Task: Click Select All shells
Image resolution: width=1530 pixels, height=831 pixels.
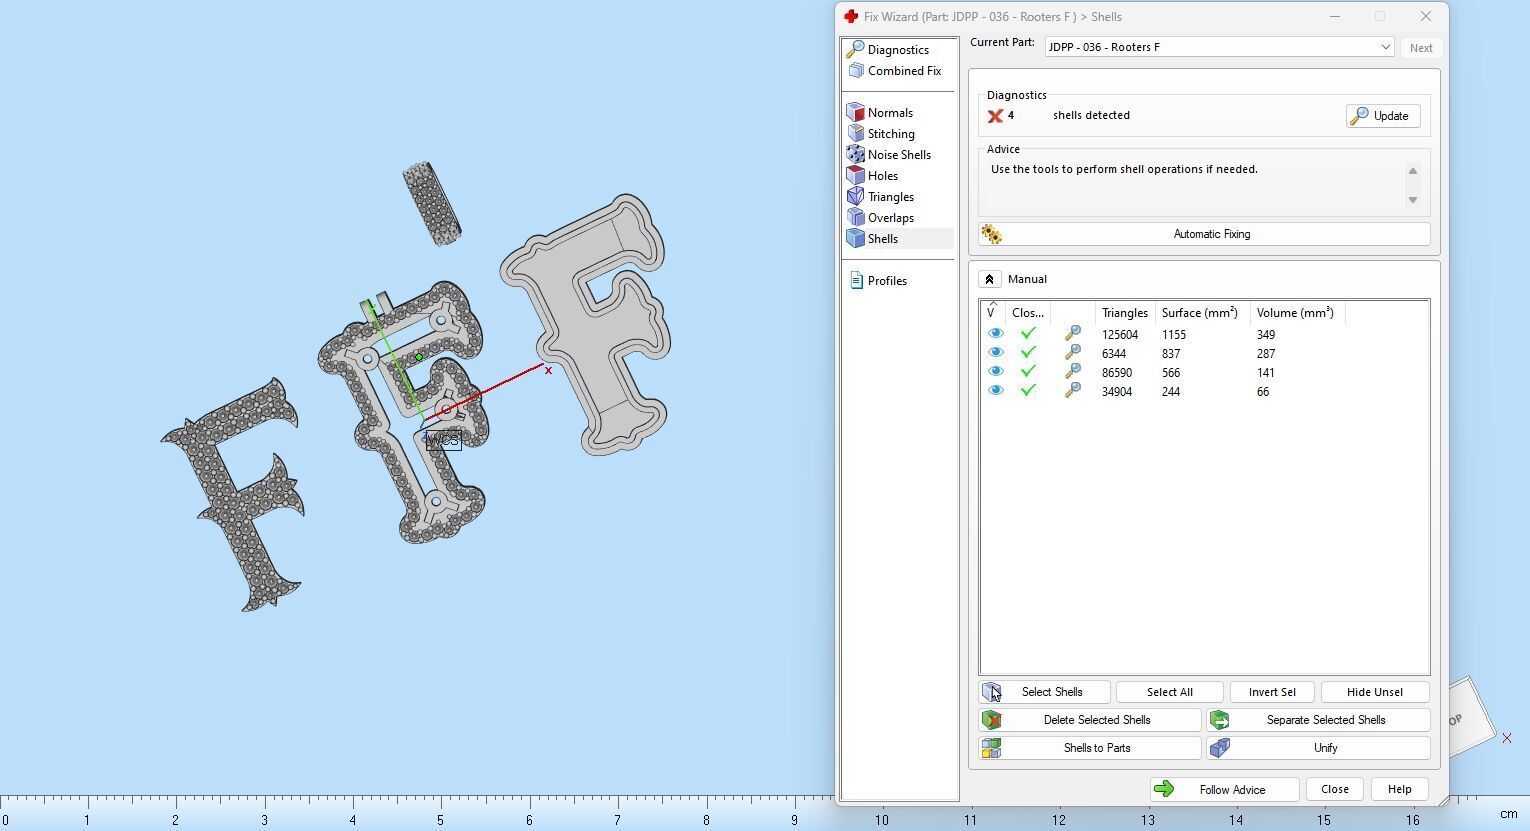Action: point(1169,692)
